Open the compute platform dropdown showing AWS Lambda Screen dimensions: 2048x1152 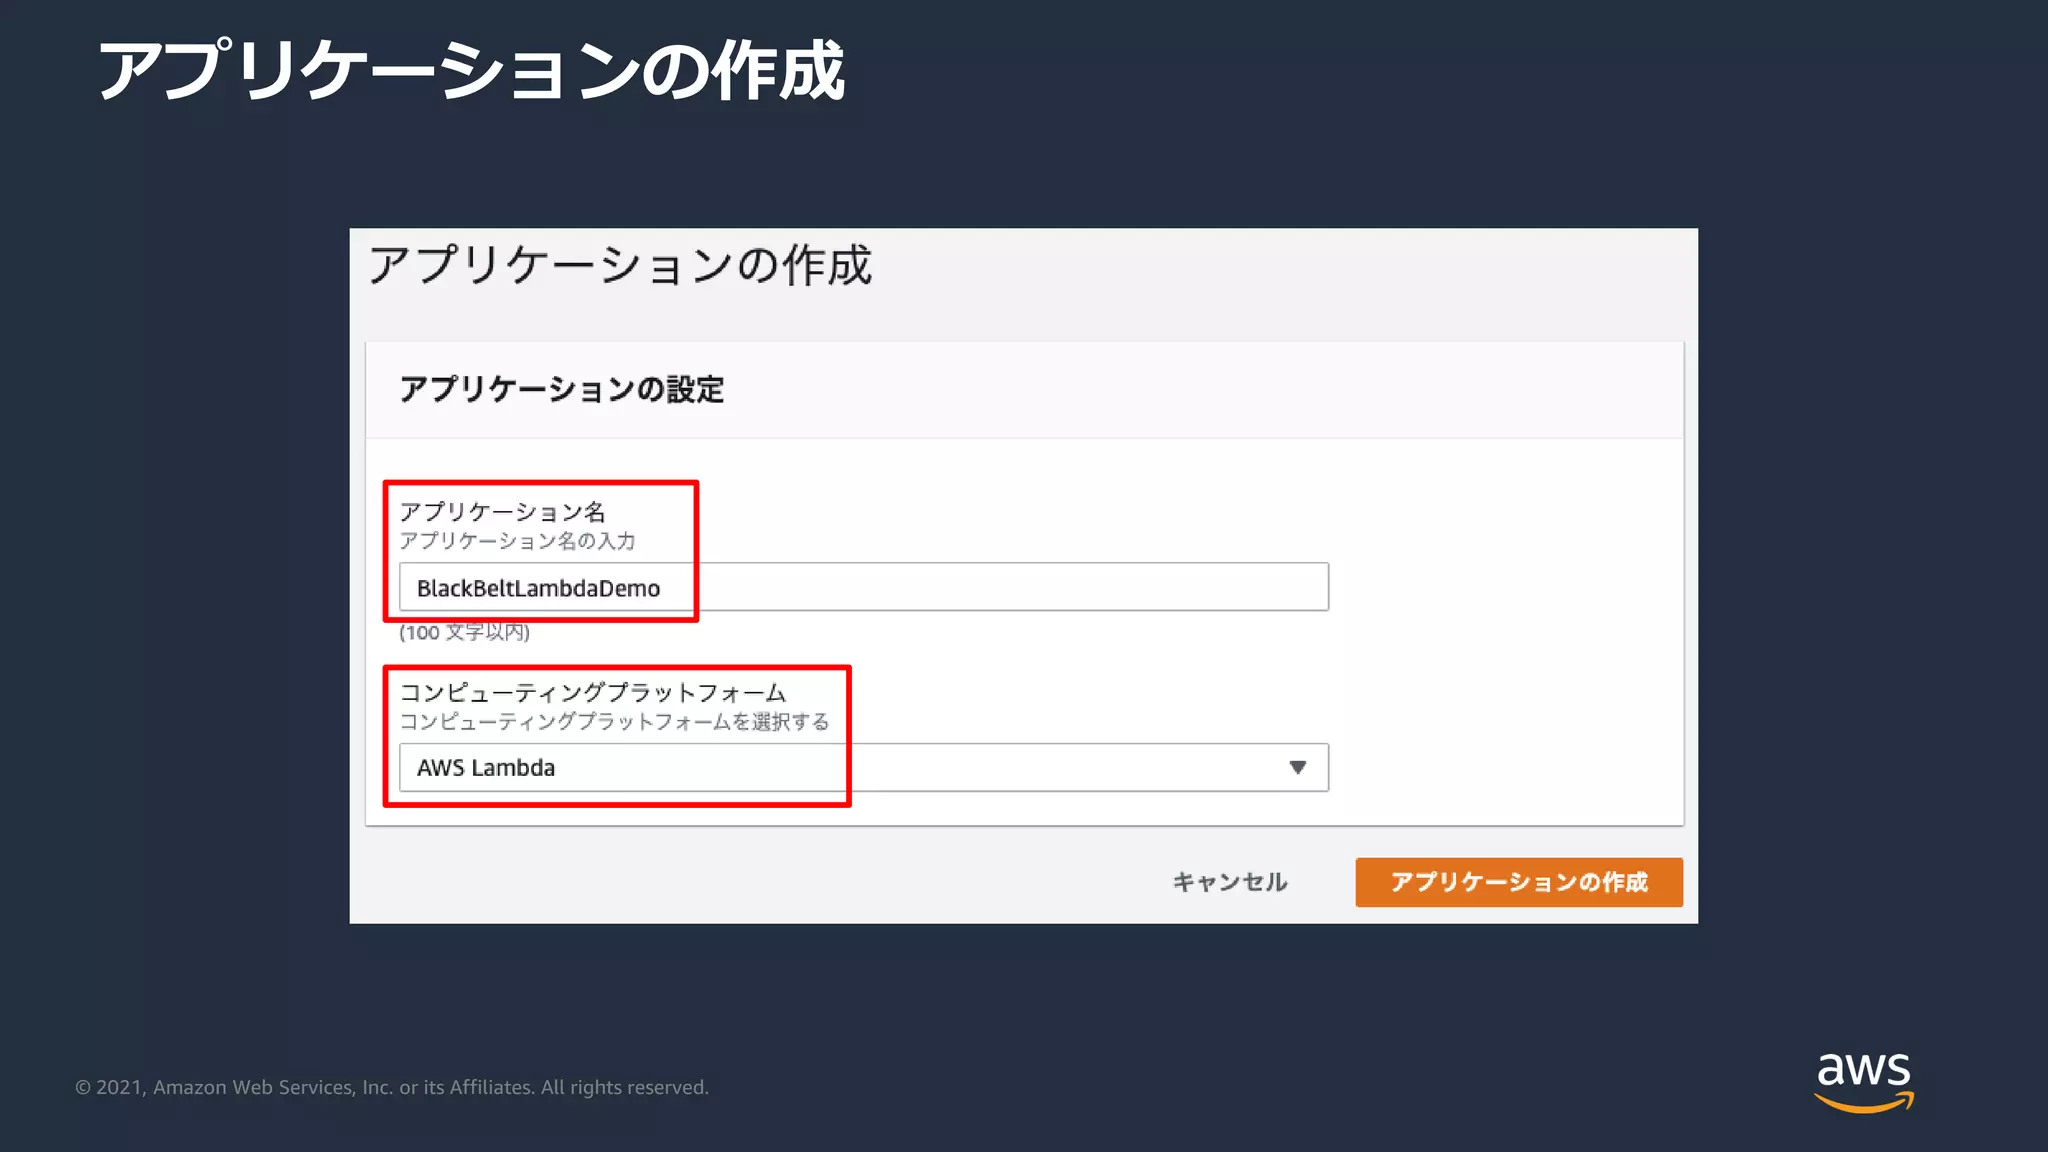864,767
